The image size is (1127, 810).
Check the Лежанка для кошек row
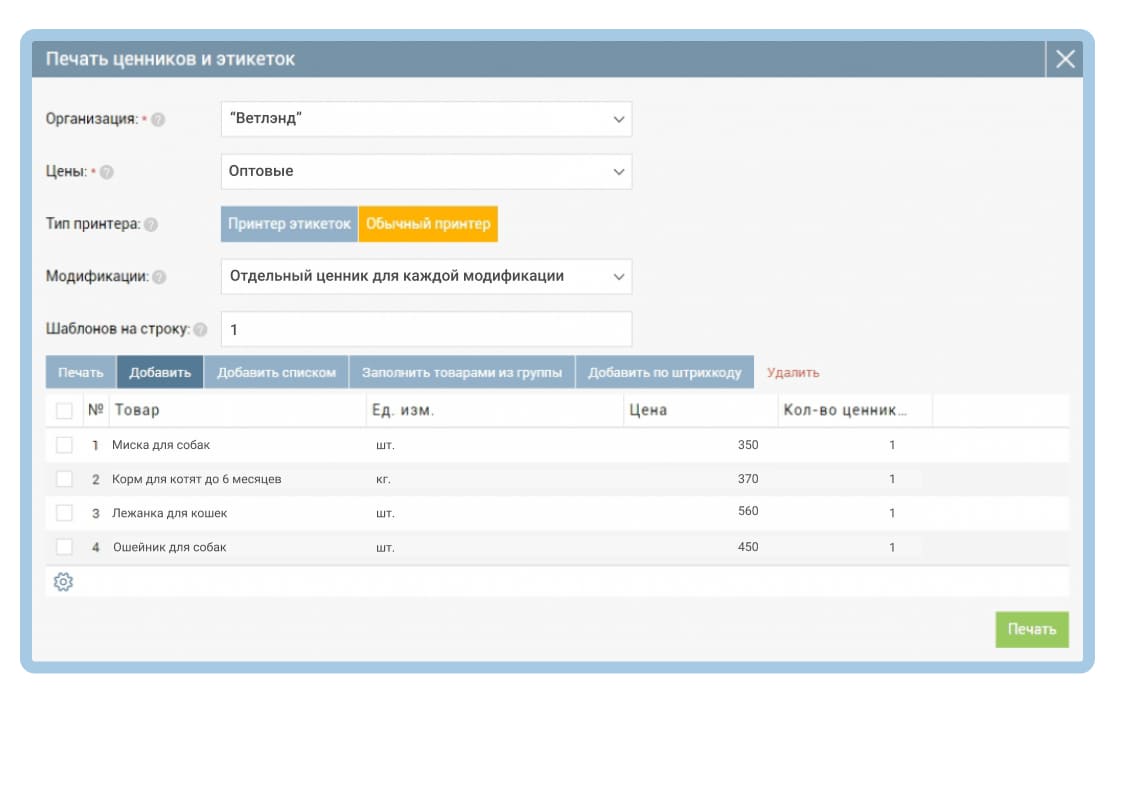coord(64,513)
